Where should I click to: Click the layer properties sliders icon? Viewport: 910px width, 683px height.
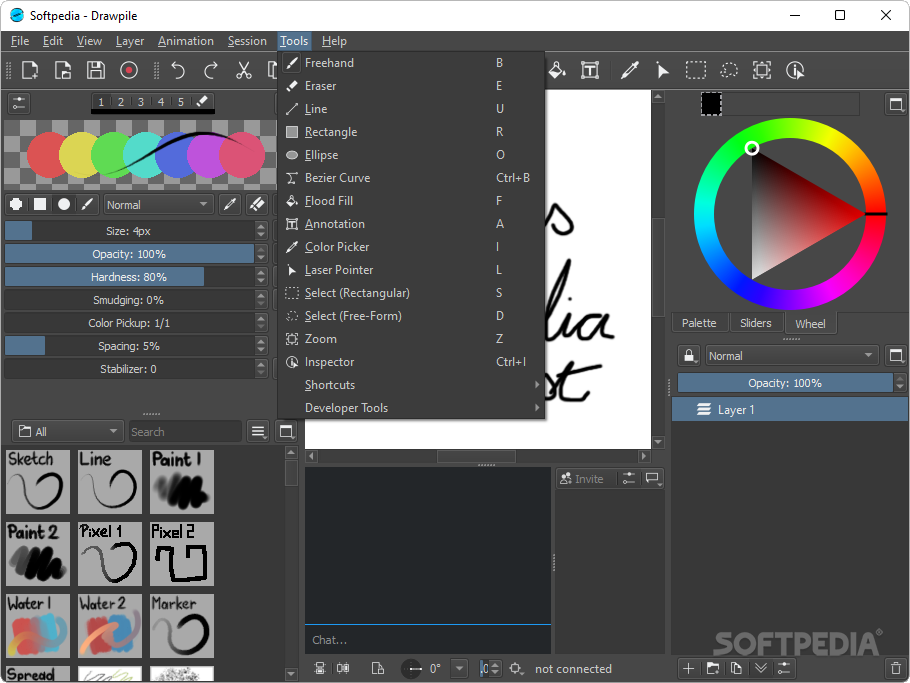click(x=784, y=668)
